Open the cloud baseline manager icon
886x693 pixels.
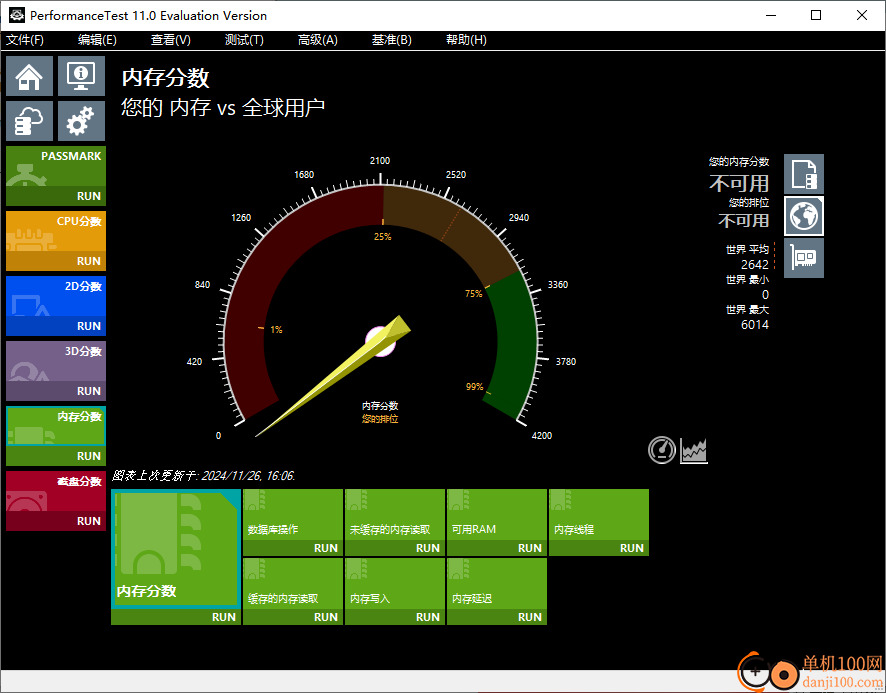pyautogui.click(x=29, y=121)
